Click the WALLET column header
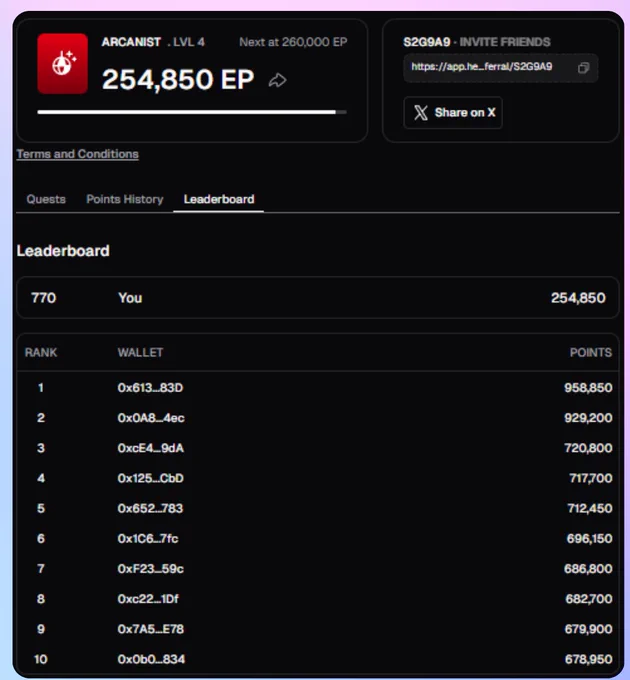 click(x=140, y=352)
